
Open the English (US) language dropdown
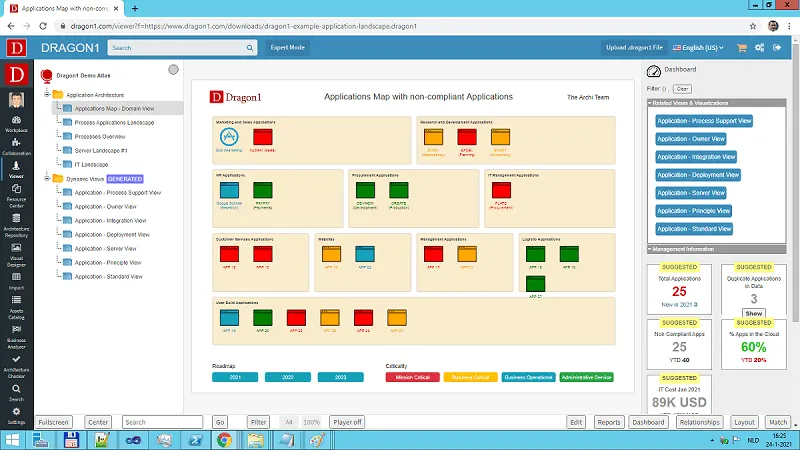(698, 47)
